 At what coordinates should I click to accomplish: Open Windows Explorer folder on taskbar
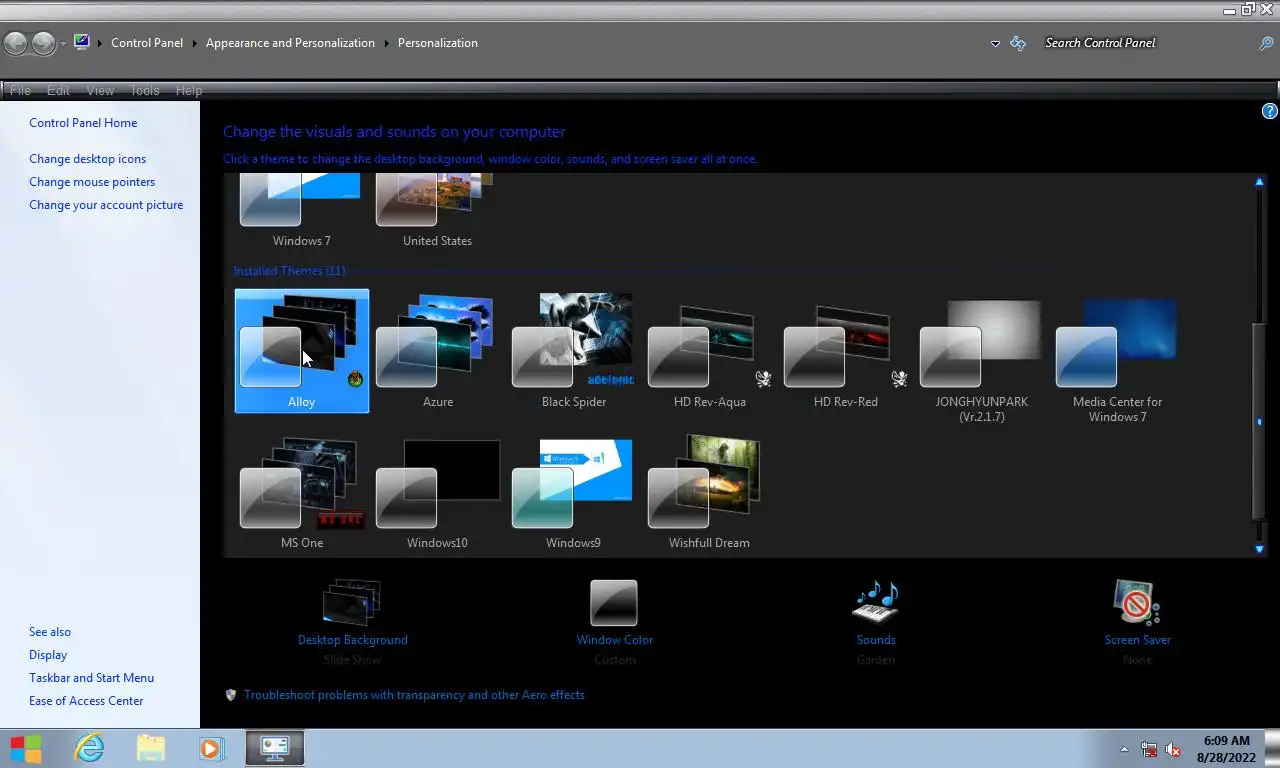click(x=151, y=748)
